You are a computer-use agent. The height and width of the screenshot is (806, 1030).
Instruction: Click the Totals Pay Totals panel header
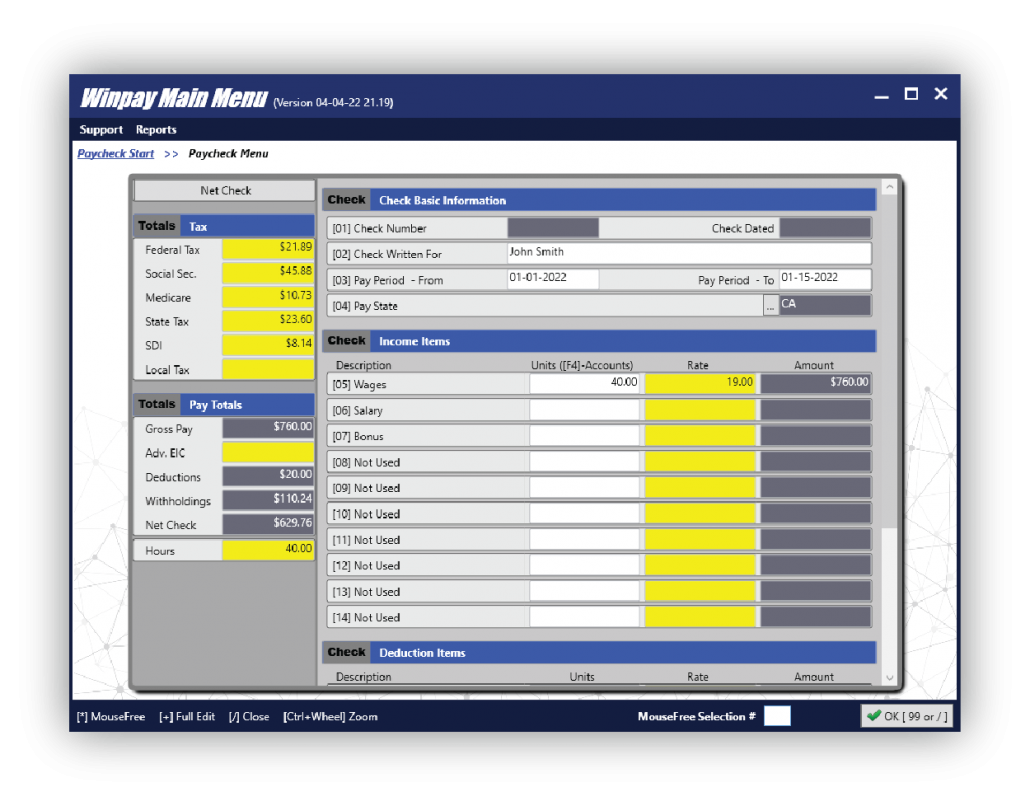pos(224,404)
